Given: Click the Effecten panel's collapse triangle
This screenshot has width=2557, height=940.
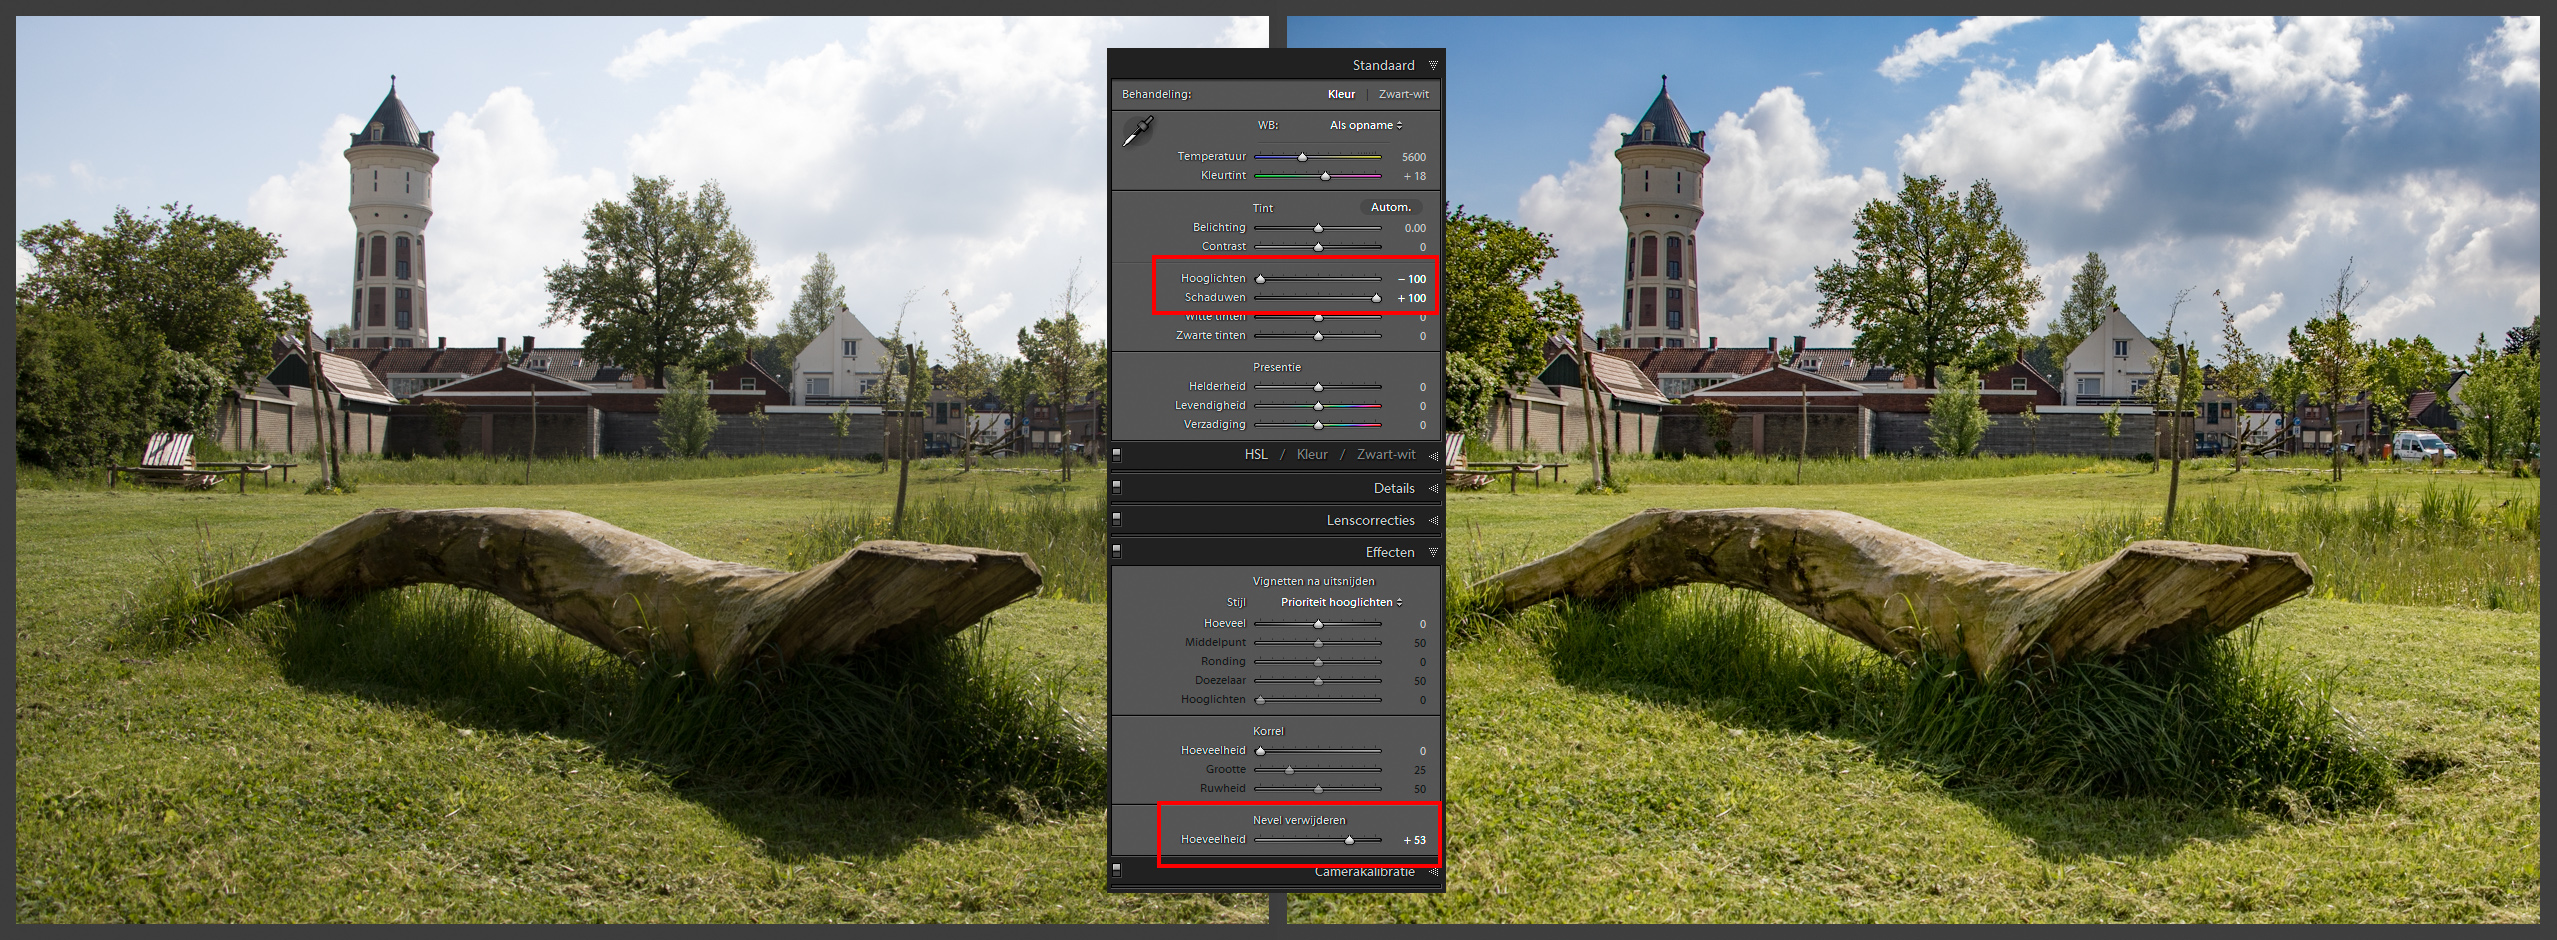Looking at the screenshot, I should 1433,553.
